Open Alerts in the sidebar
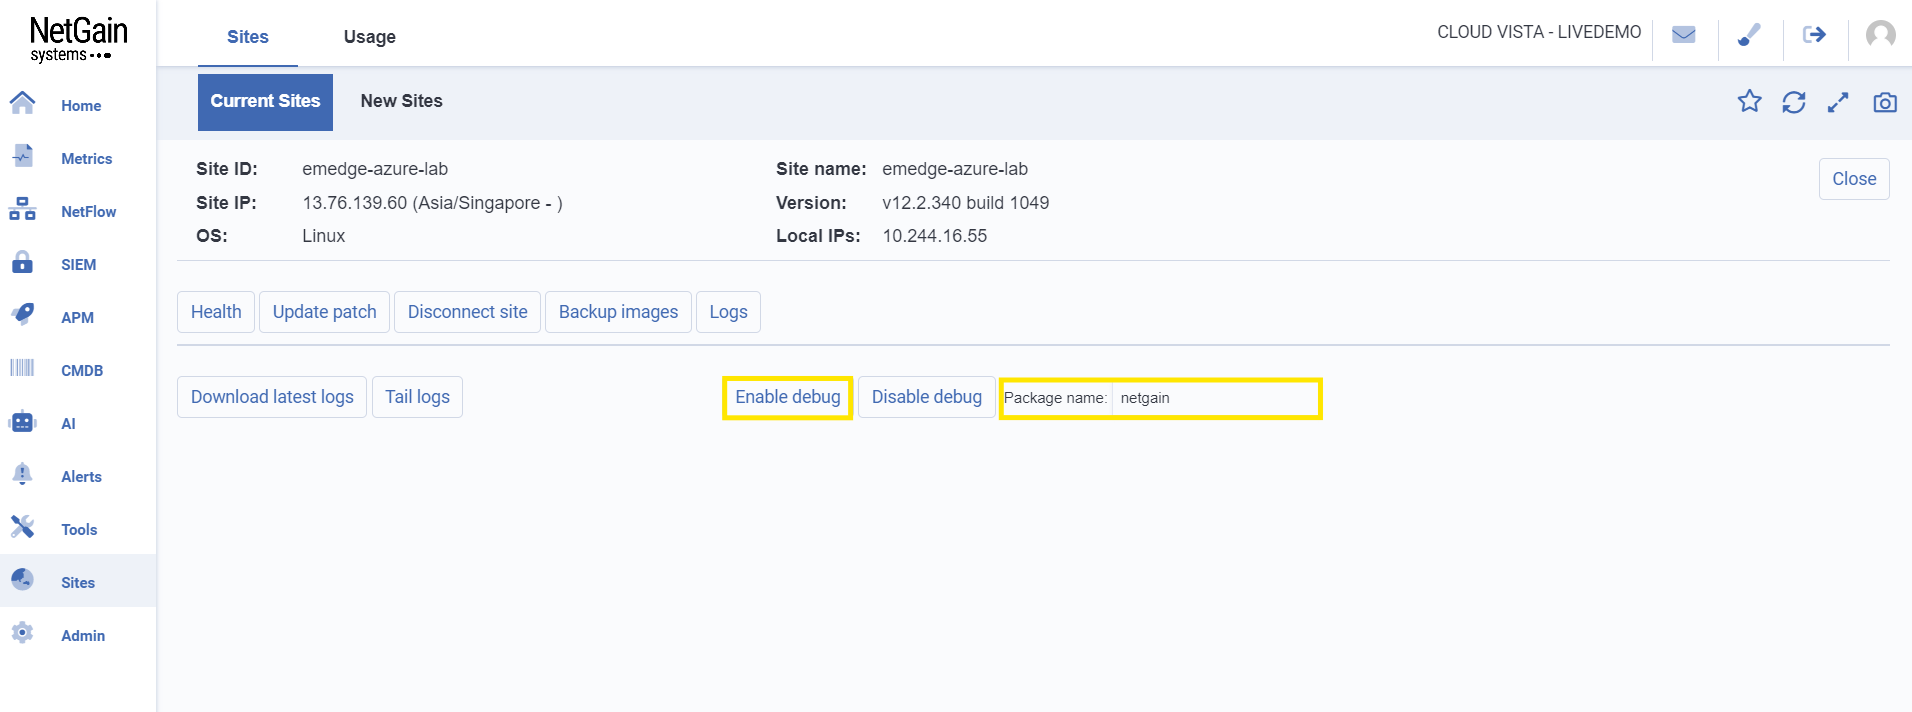The image size is (1912, 712). 81,477
